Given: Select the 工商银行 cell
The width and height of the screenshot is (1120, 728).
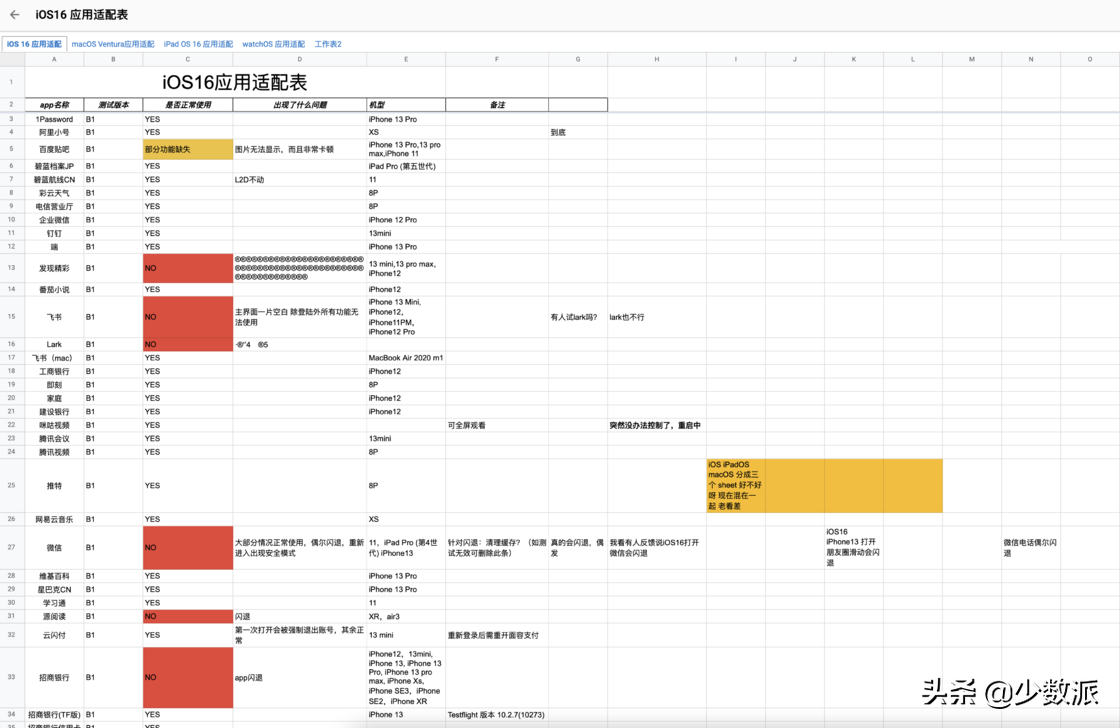Looking at the screenshot, I should coord(54,372).
